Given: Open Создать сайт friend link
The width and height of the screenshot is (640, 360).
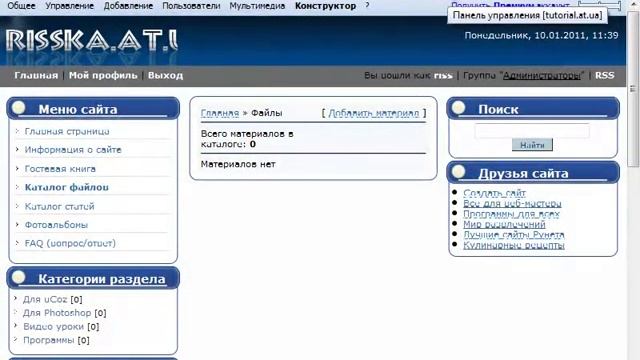Looking at the screenshot, I should (494, 193).
